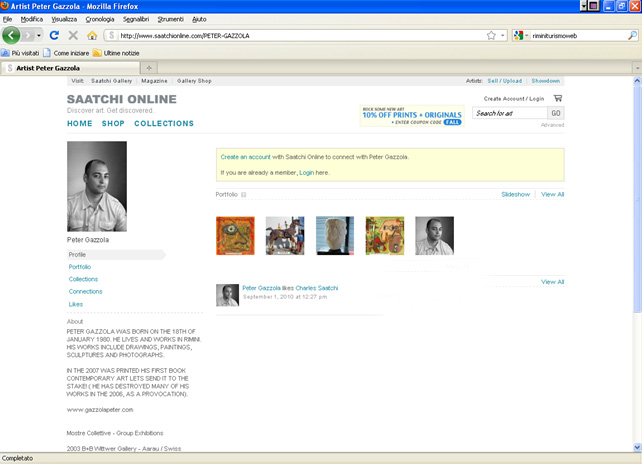642x464 pixels.
Task: Click the Come iniziare bookmark
Action: point(66,53)
